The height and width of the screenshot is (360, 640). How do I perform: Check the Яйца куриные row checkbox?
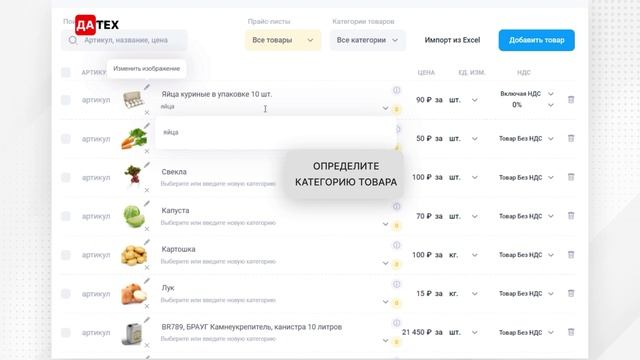(x=66, y=100)
